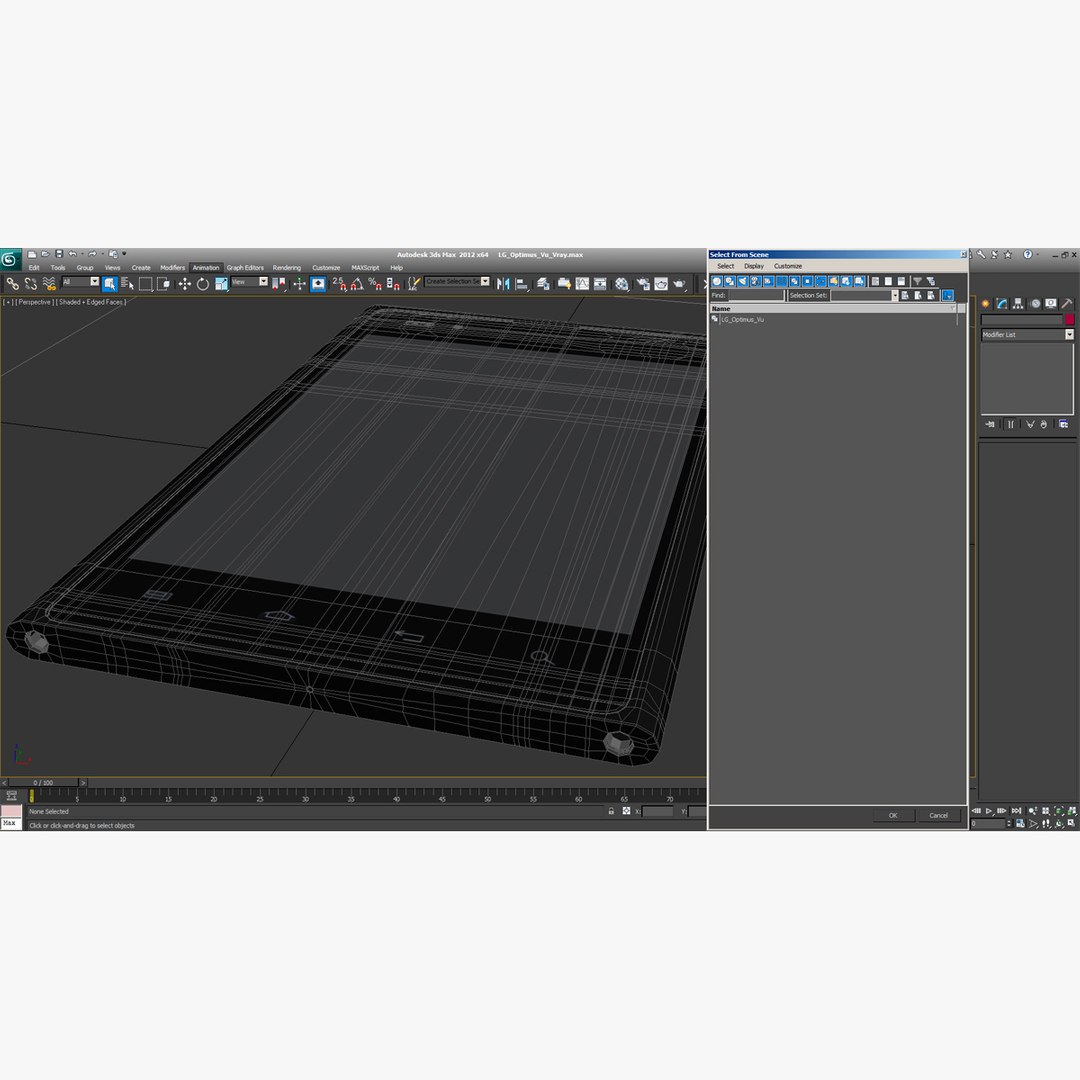Open Schematic View
1080x1080 pixels.
pos(600,284)
